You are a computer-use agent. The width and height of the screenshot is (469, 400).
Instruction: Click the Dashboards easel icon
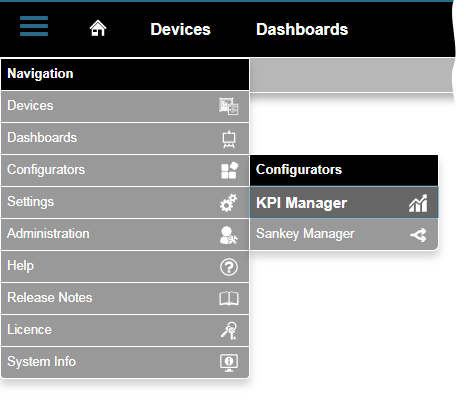pos(229,139)
